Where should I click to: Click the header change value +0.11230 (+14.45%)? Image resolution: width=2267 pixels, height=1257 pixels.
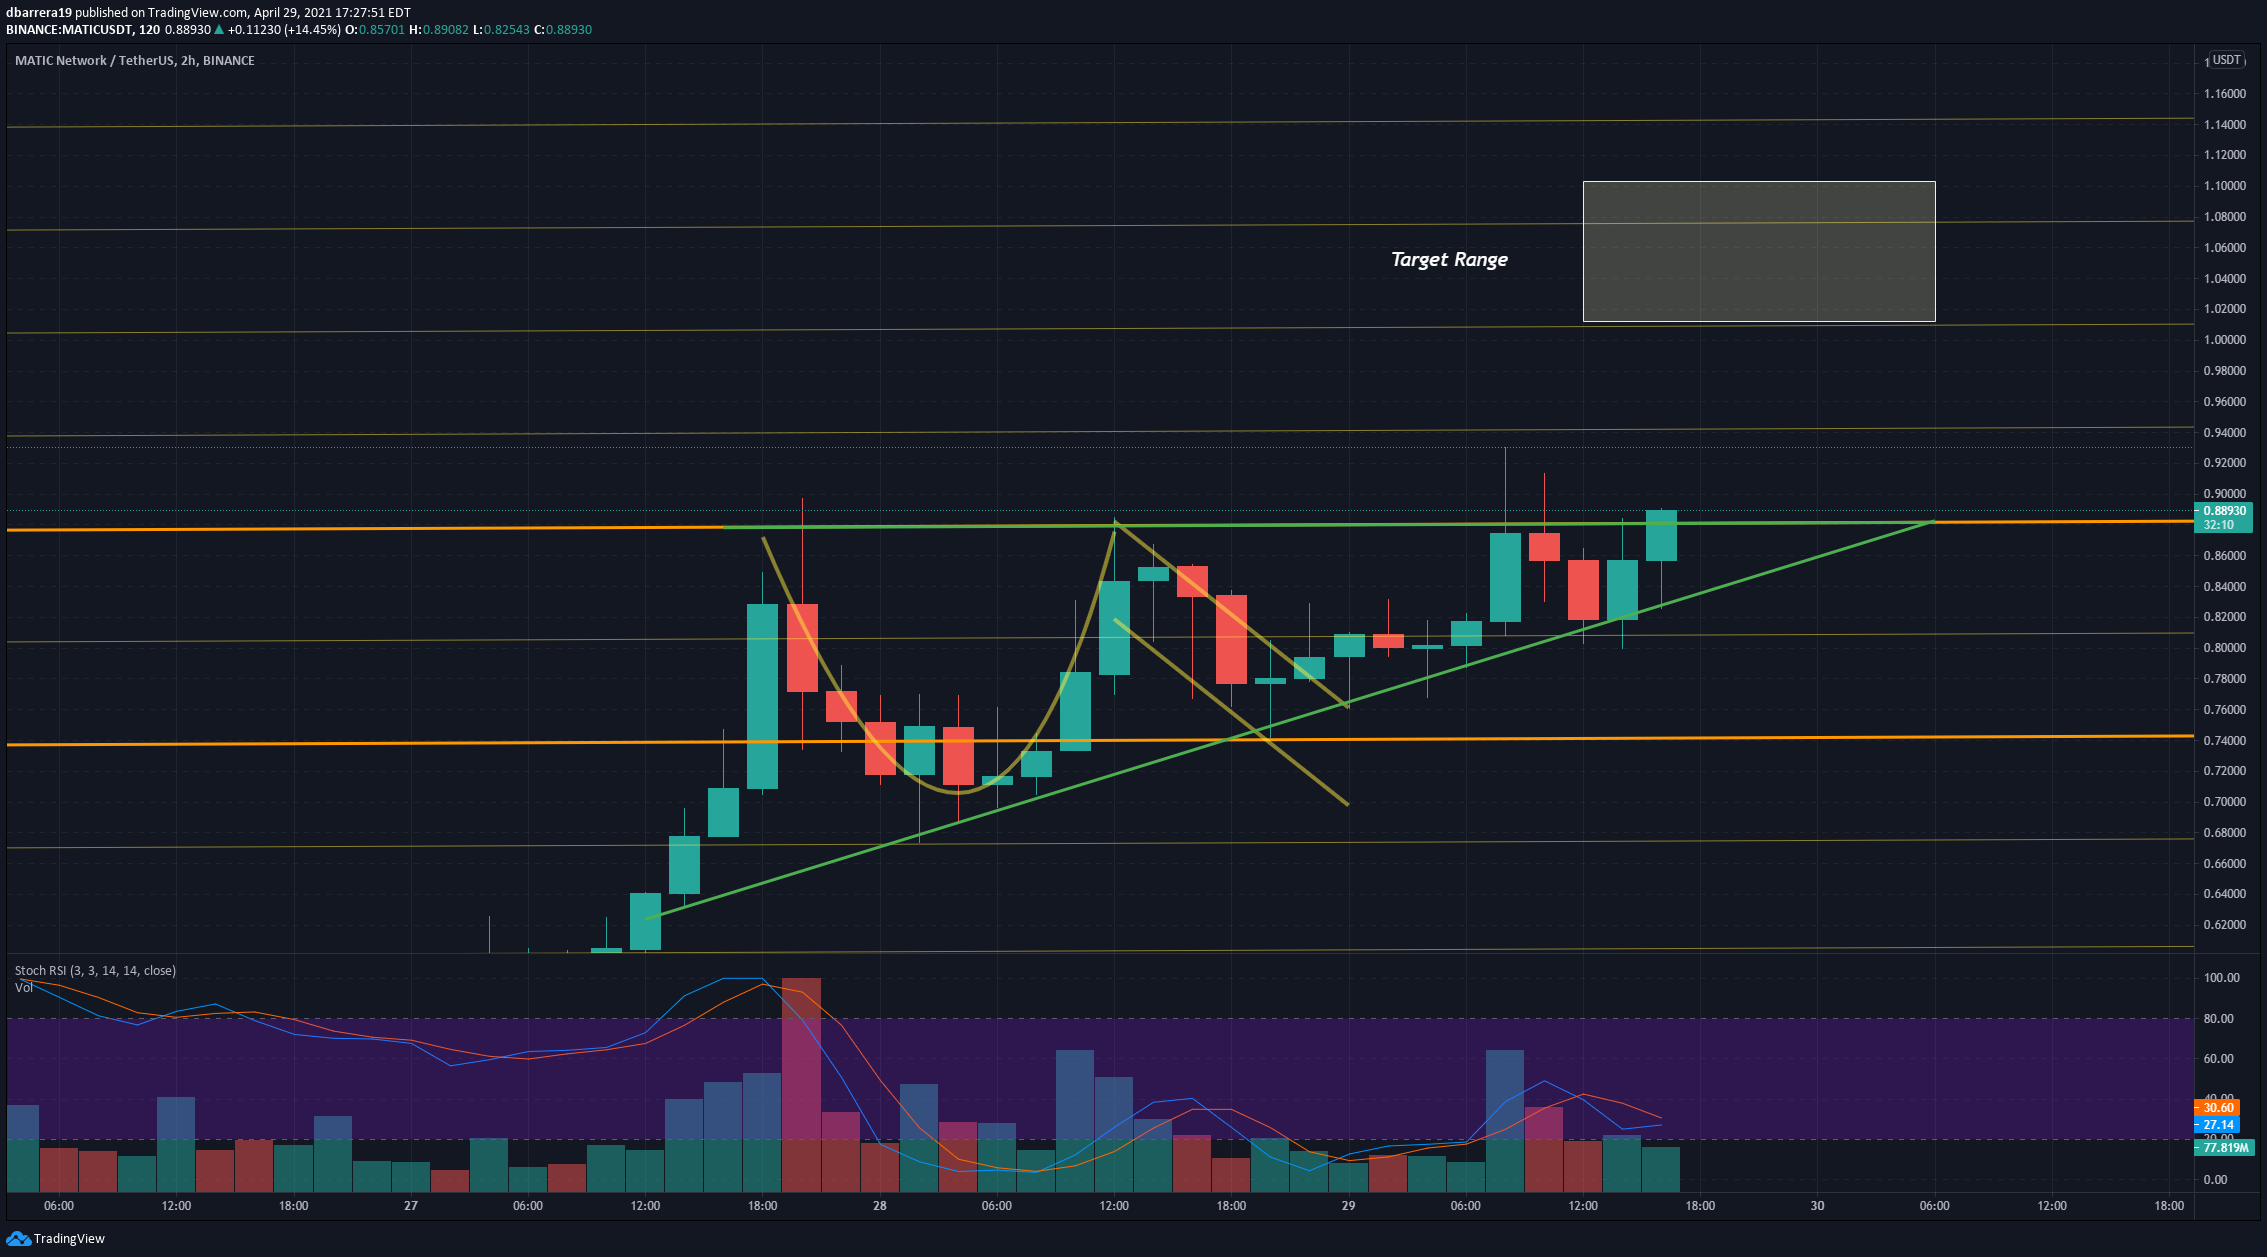click(284, 30)
